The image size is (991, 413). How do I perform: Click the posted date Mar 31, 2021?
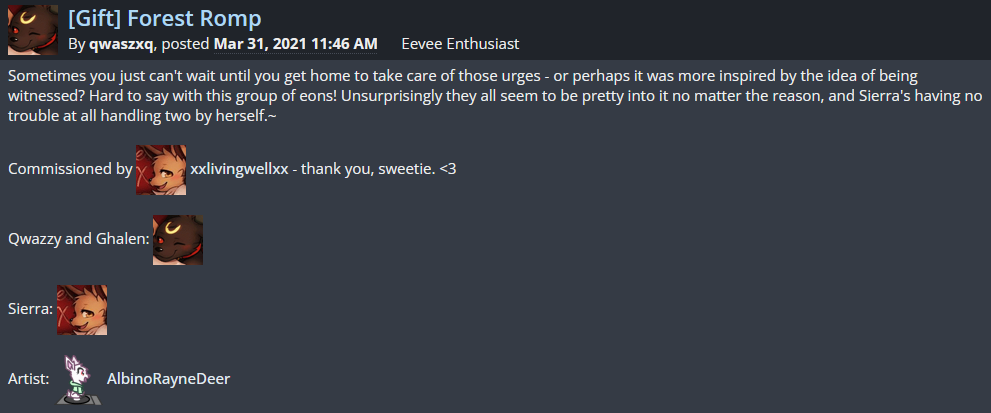click(x=296, y=44)
